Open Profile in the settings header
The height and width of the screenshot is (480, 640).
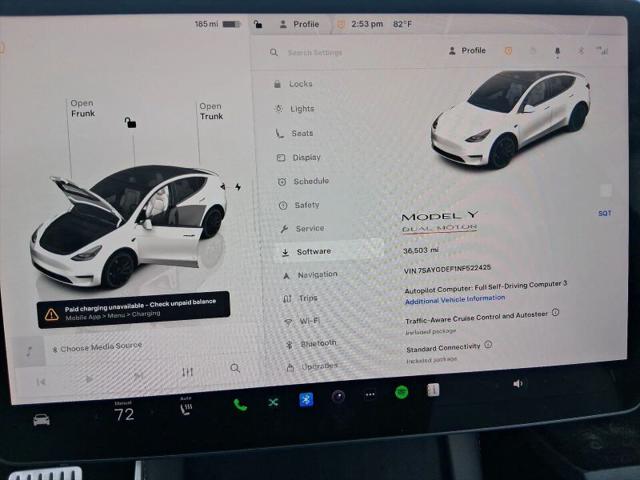tap(467, 51)
